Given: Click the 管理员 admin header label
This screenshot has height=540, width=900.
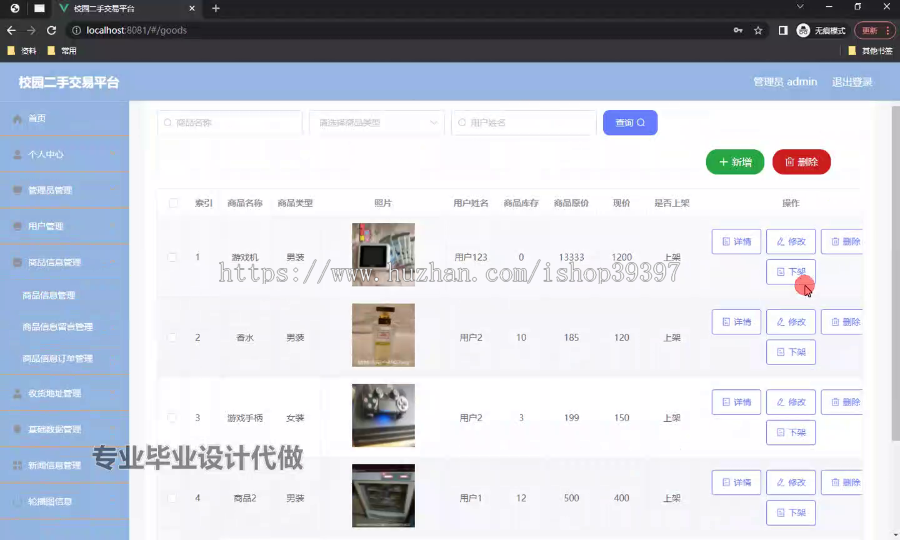Looking at the screenshot, I should (x=785, y=82).
